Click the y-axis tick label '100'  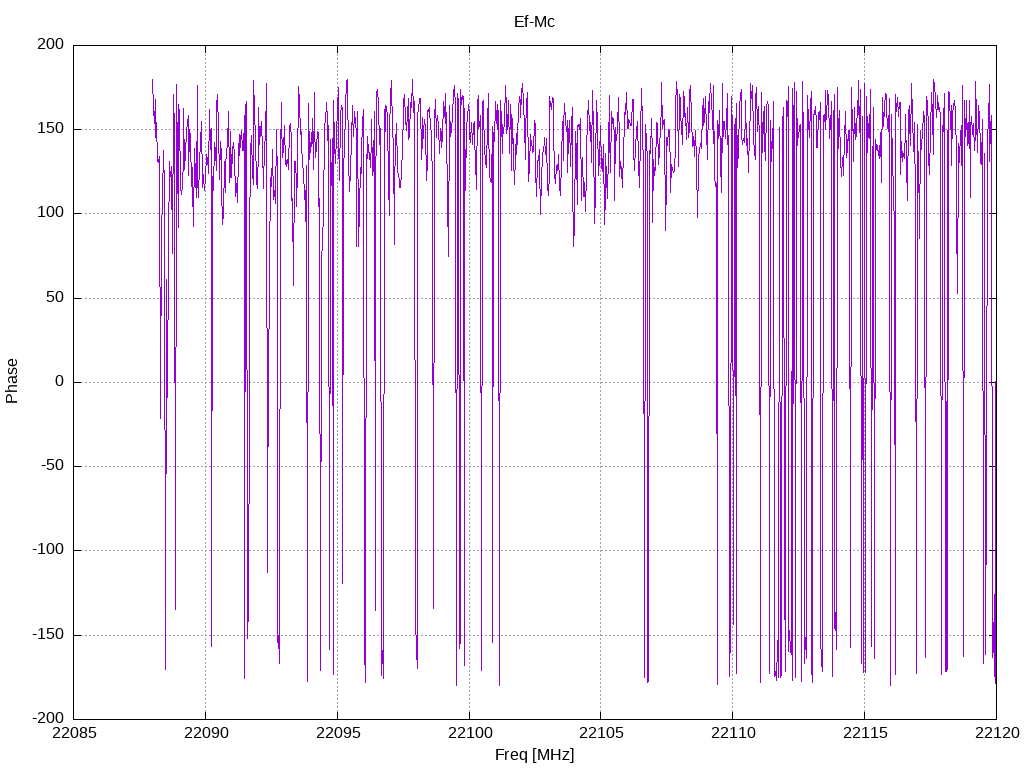[51, 213]
